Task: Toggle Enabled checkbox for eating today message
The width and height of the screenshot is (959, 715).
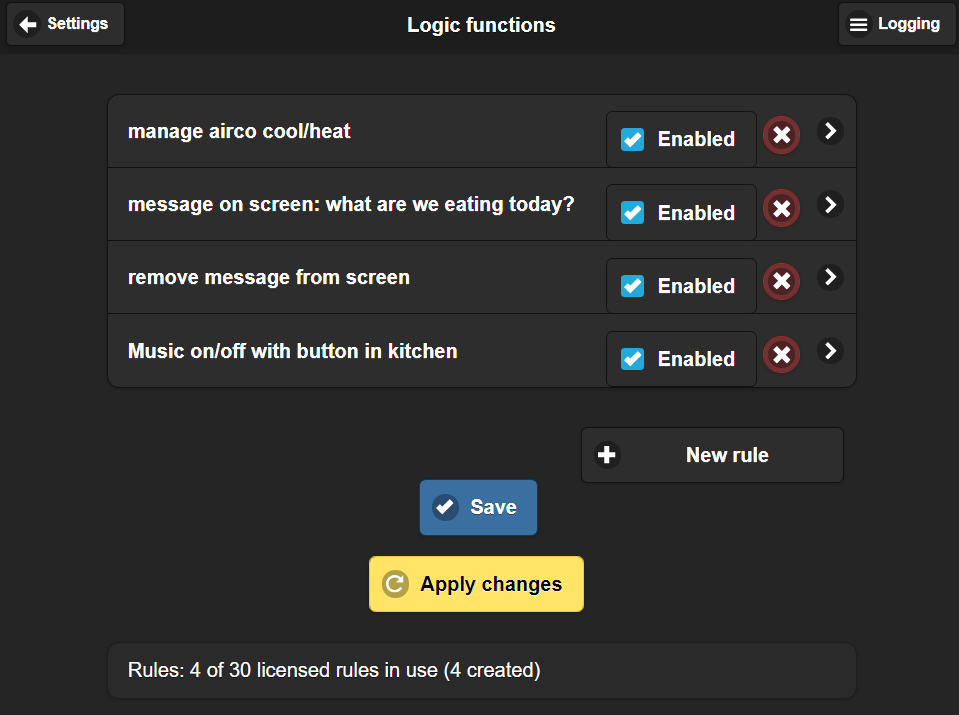Action: [x=632, y=213]
